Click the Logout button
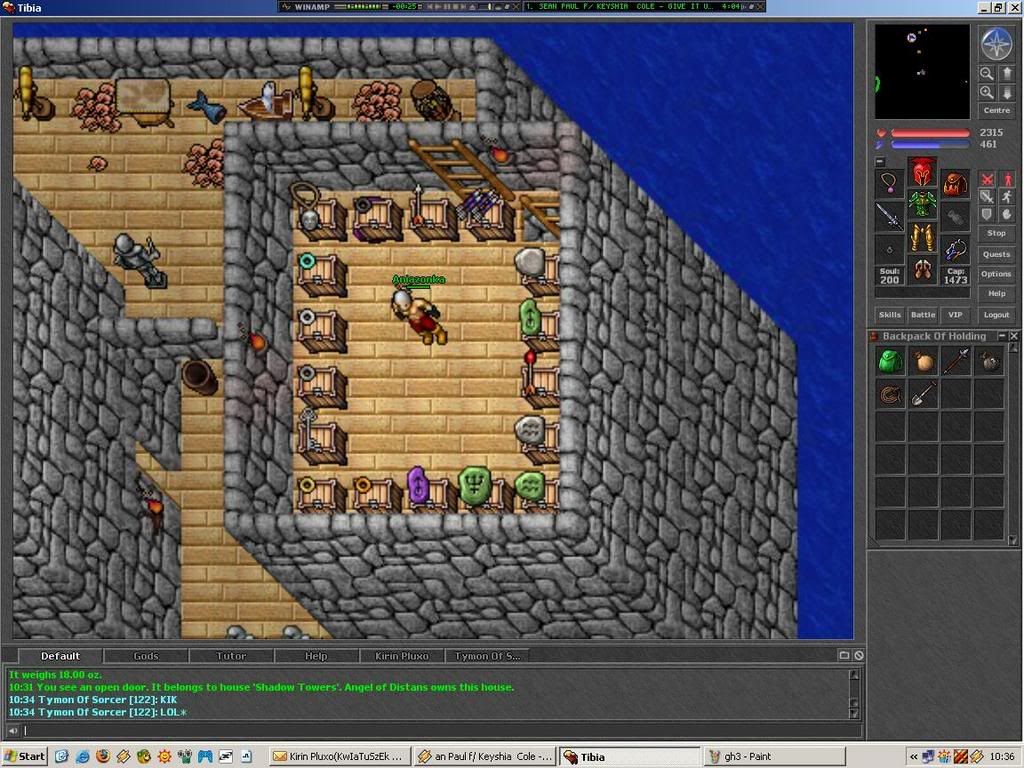Screen dimensions: 1024x768 click(997, 315)
